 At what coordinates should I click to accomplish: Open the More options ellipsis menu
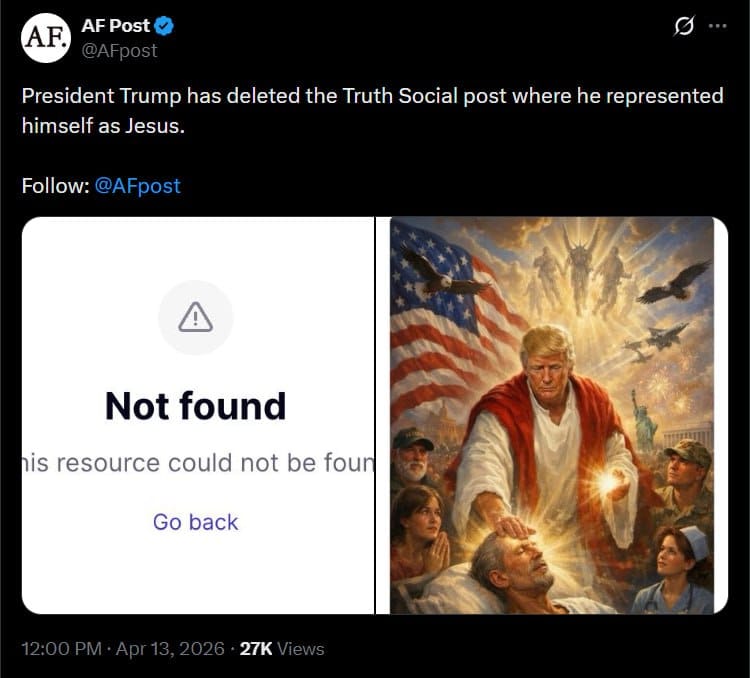717,27
